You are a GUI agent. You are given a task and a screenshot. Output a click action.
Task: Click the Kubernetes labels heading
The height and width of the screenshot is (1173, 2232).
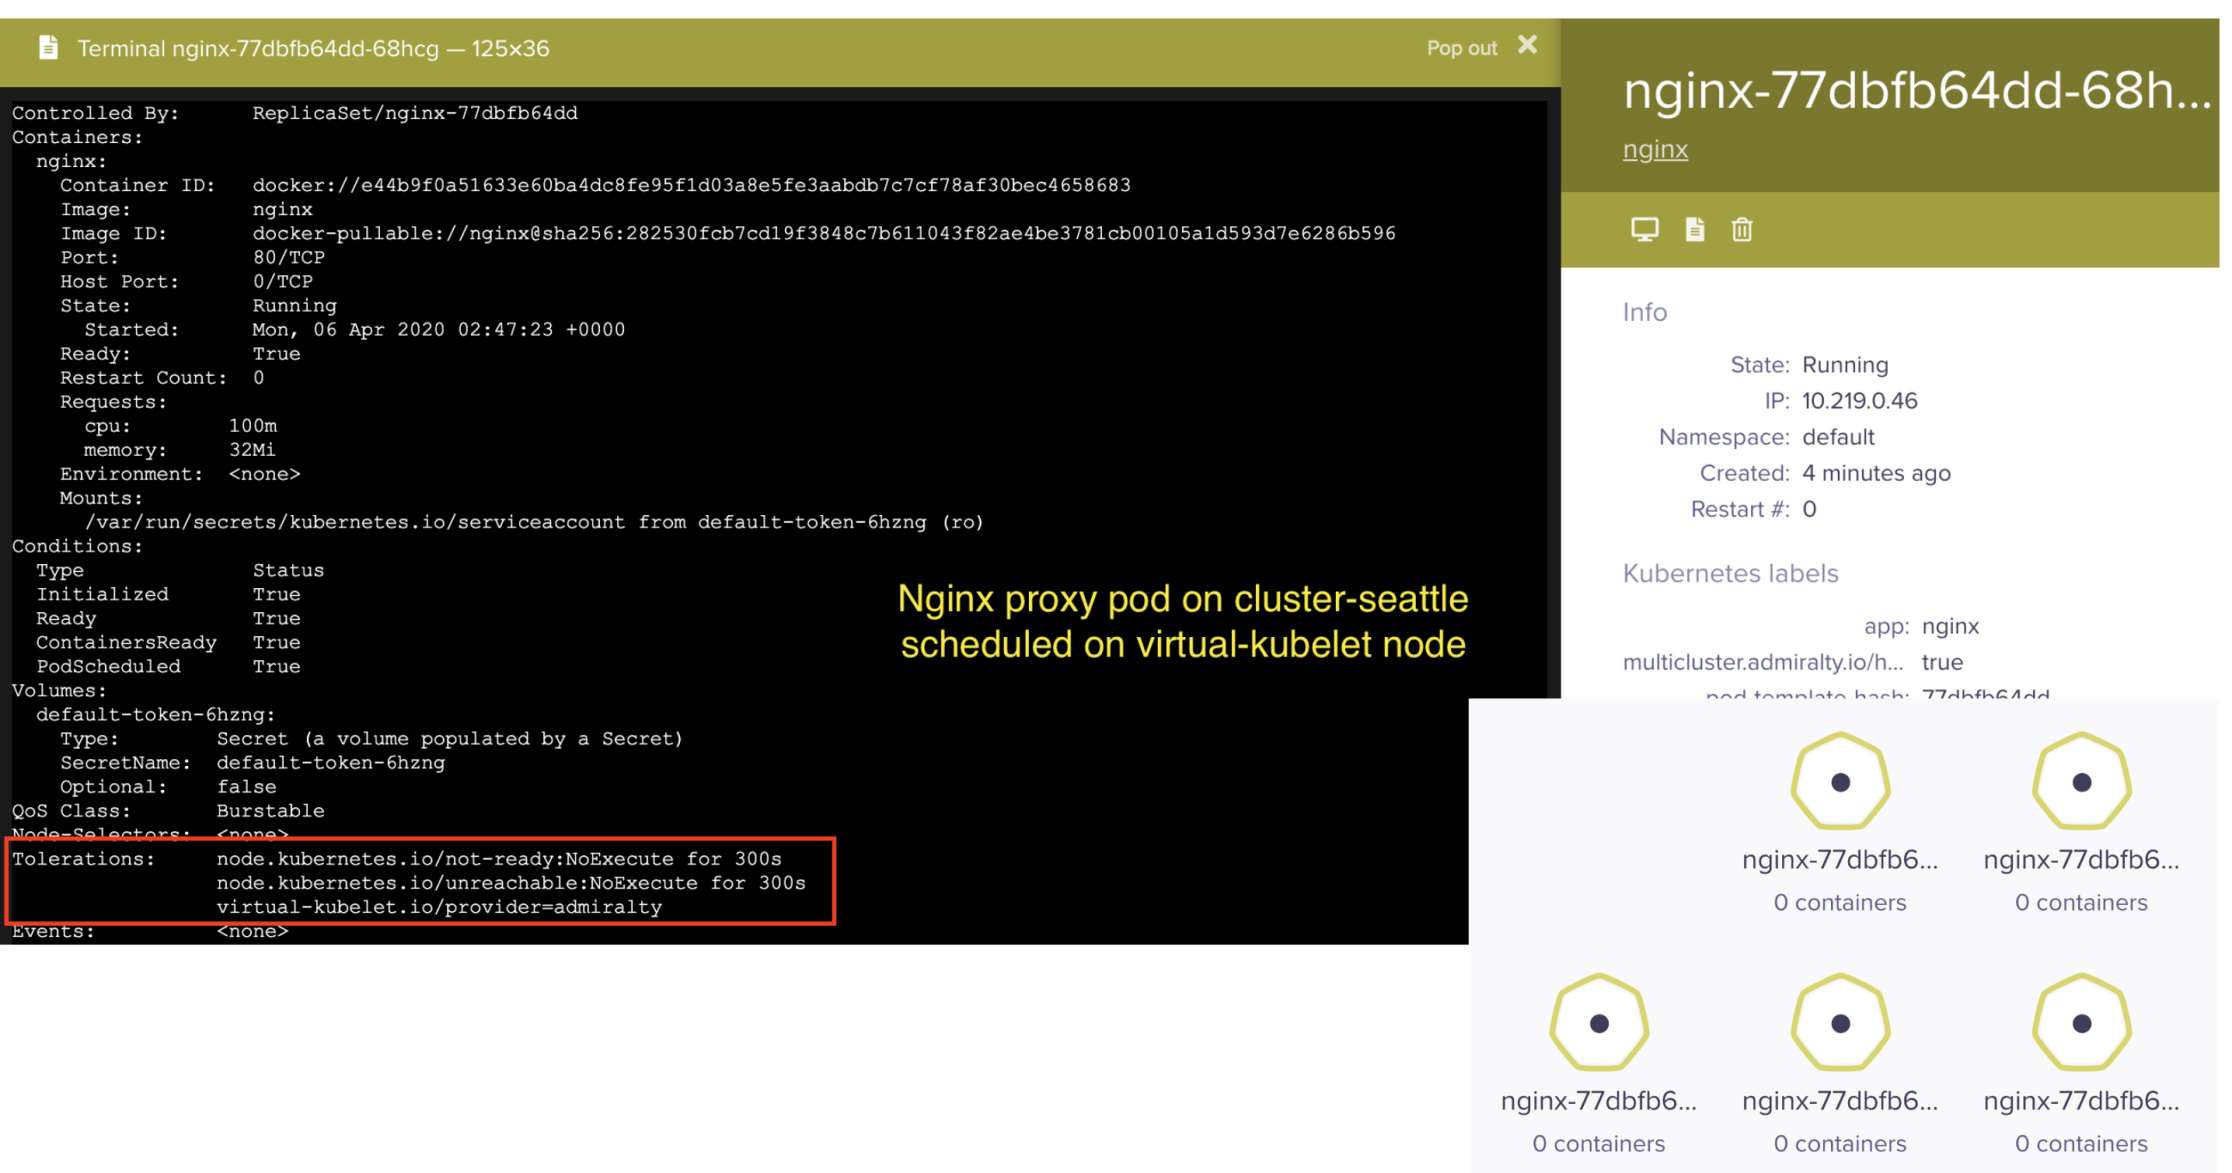tap(1730, 573)
